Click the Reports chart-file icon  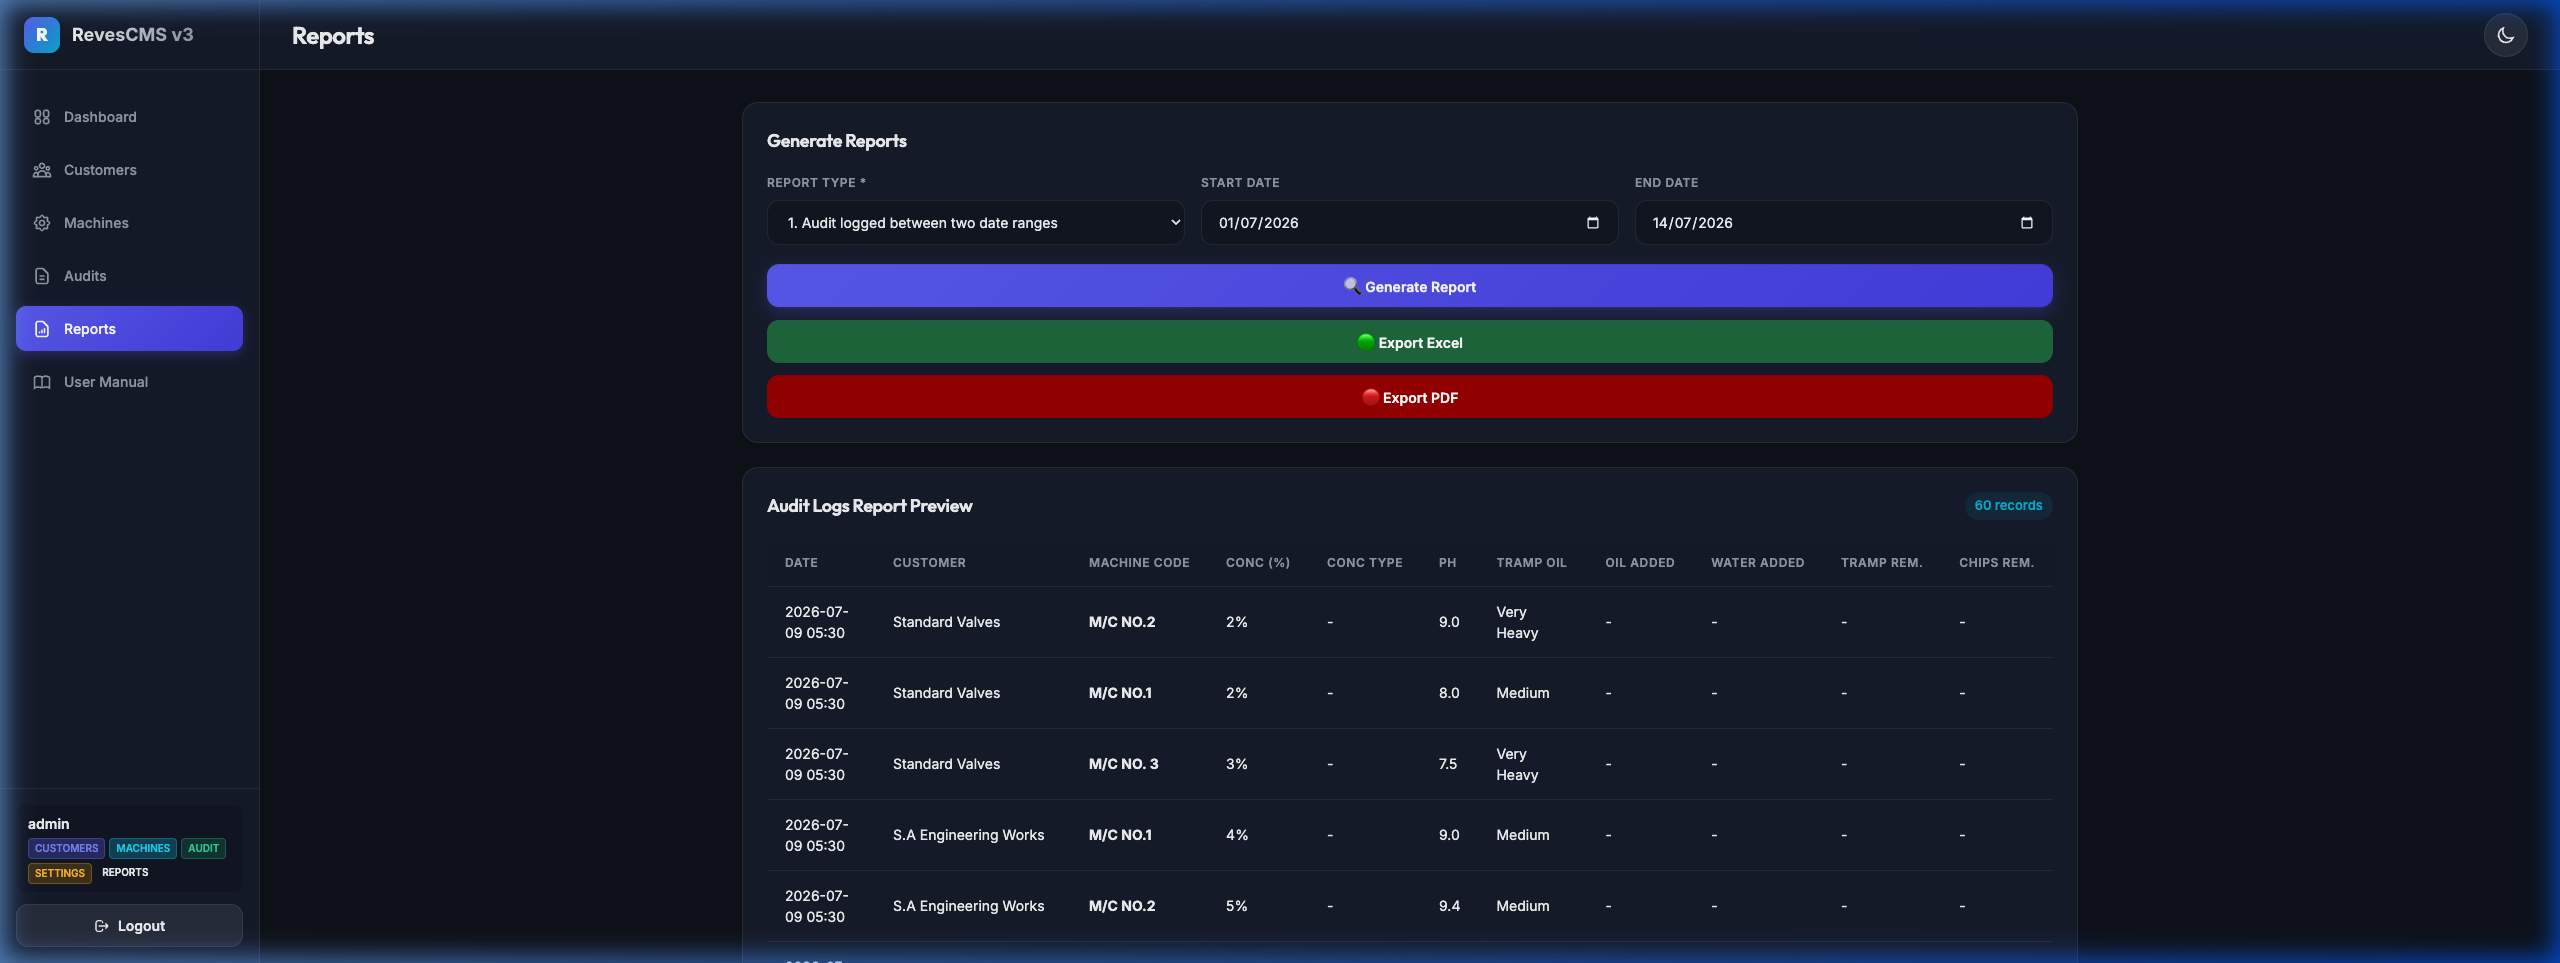tap(42, 329)
